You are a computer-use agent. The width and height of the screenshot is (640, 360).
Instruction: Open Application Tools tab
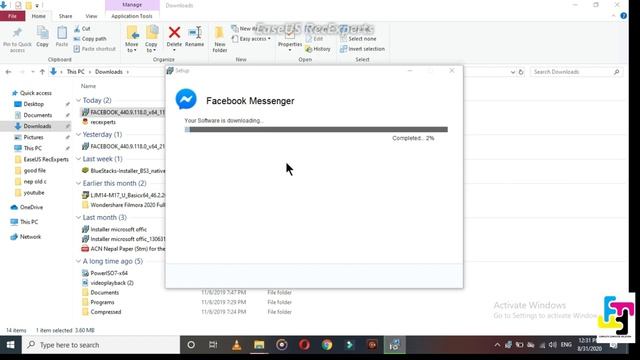point(132,16)
